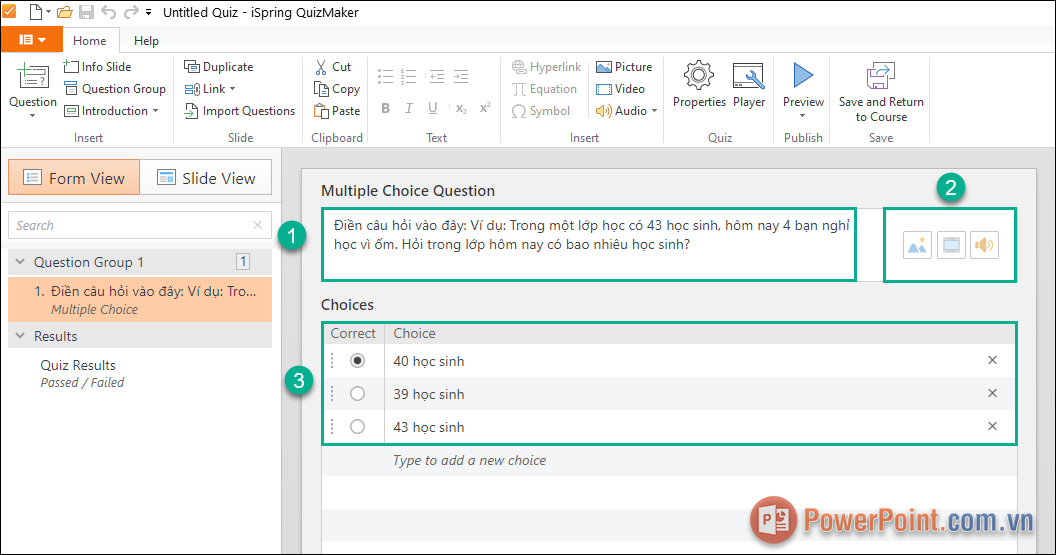Add audio to question via speaker icon
Screen dimensions: 1056x555
click(x=984, y=245)
